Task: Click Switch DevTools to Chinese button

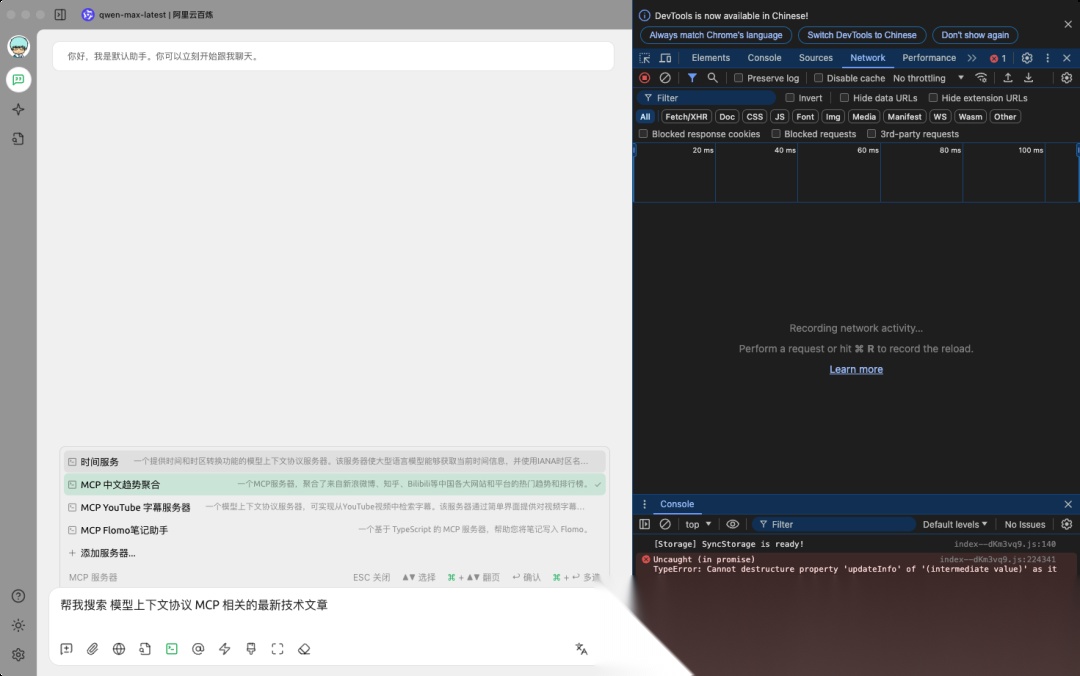Action: 862,35
